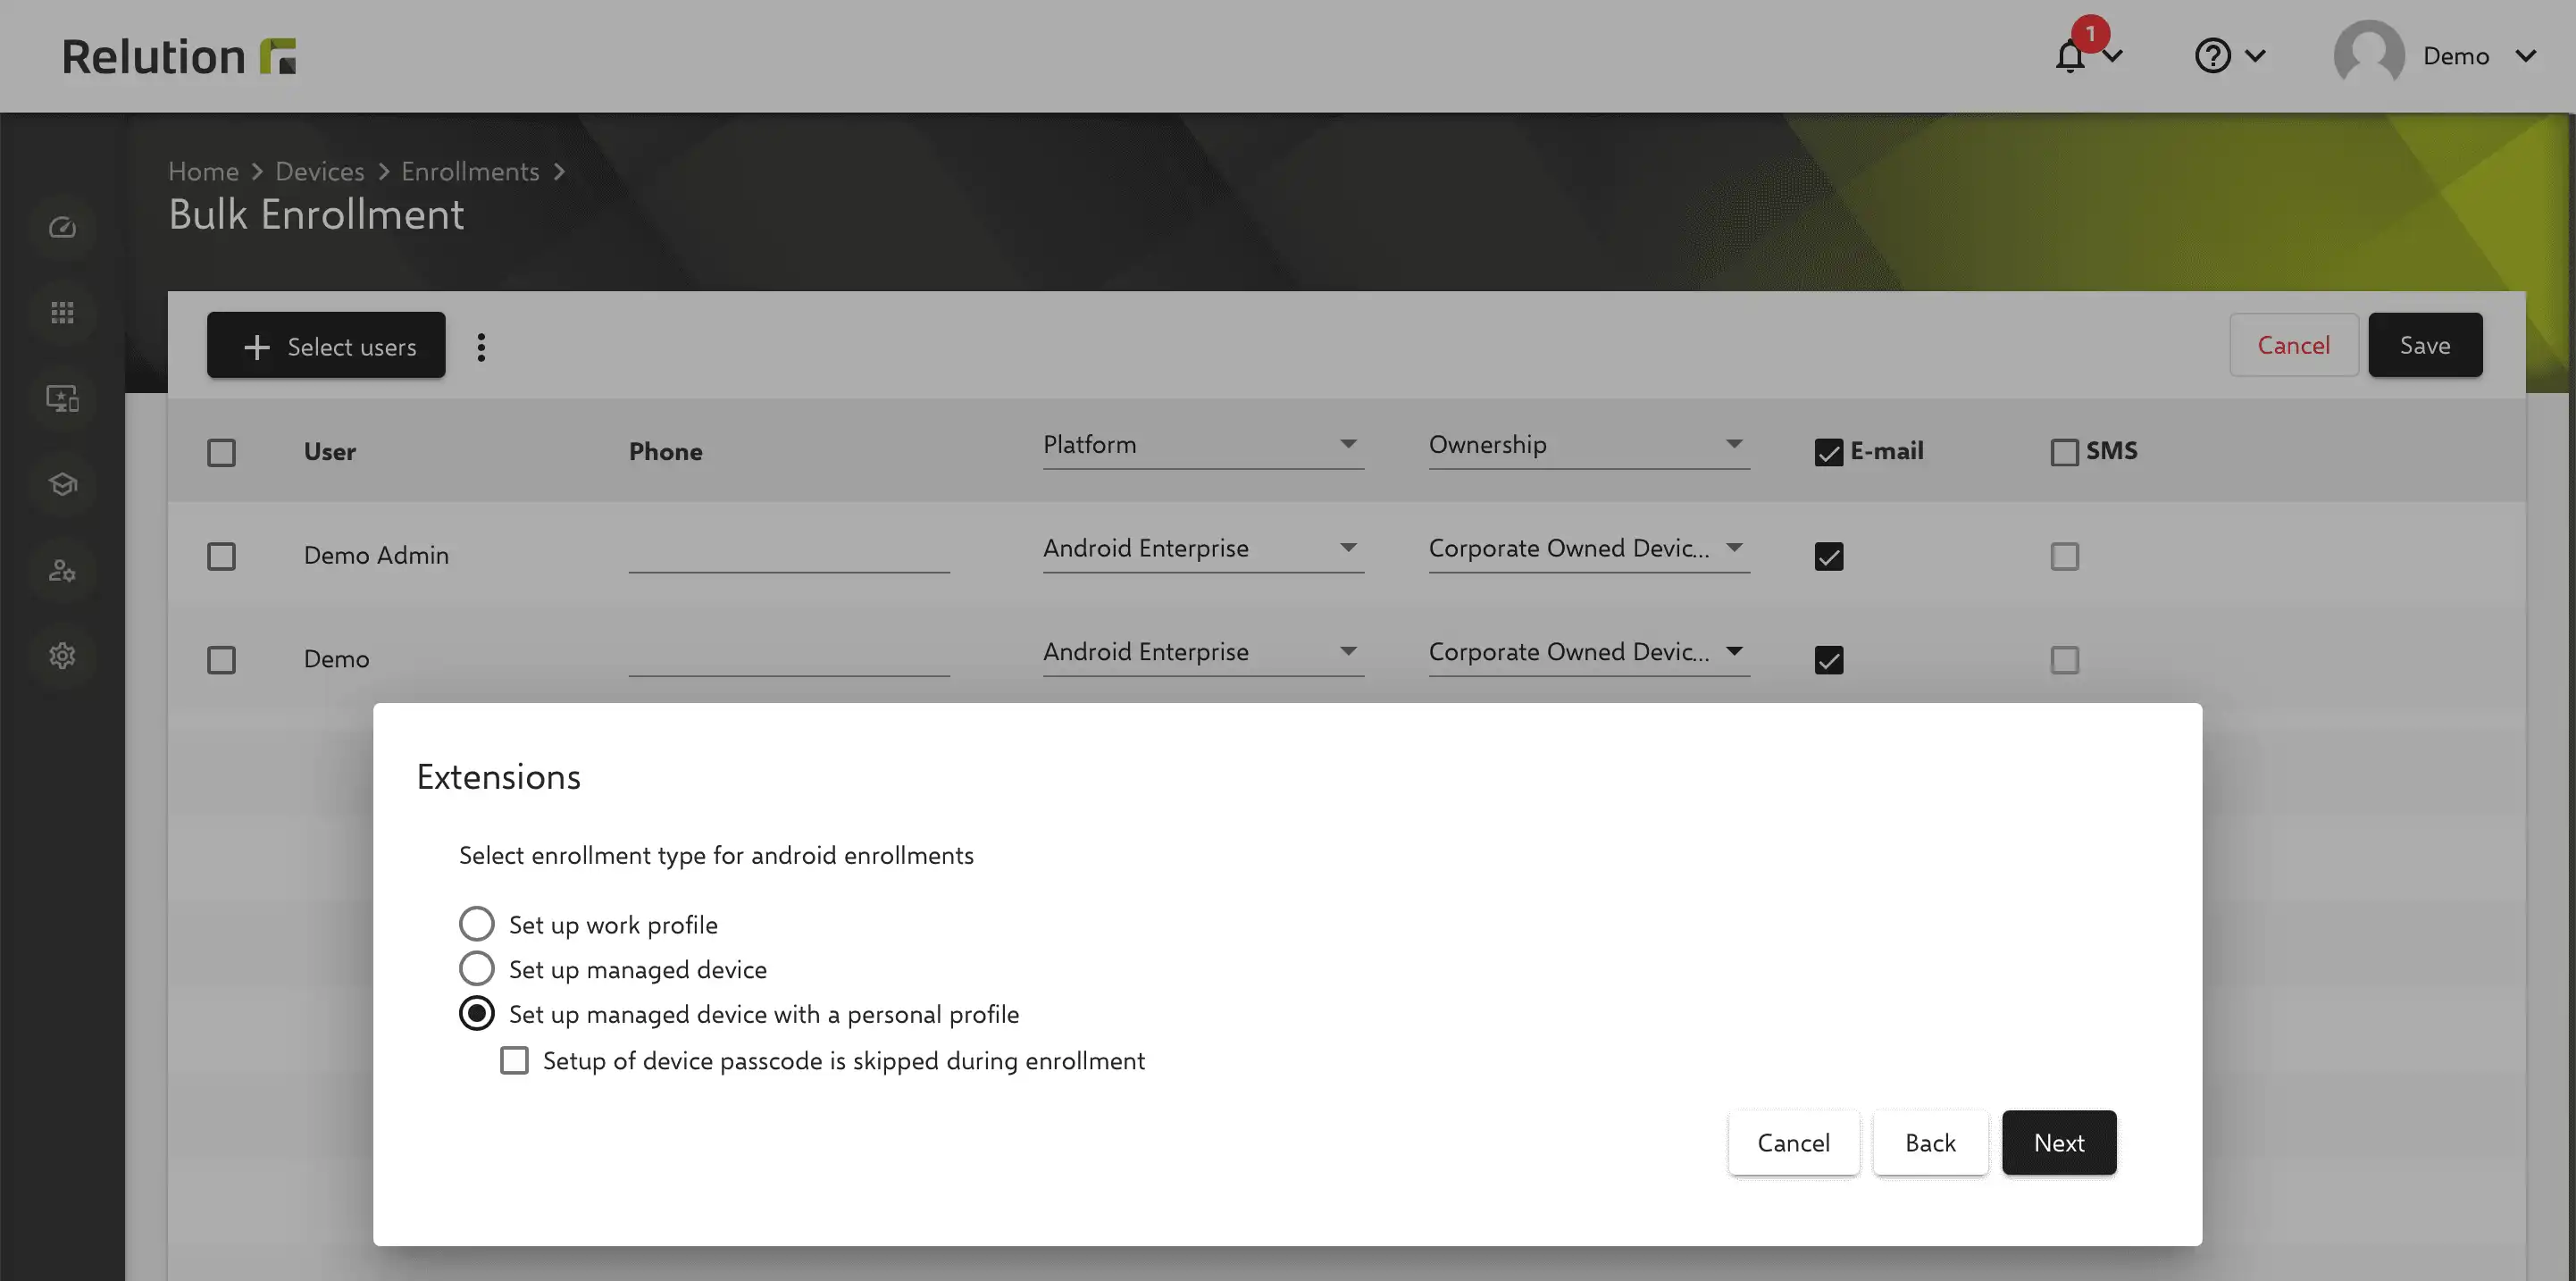Open Ownership dropdown for Demo row
The image size is (2576, 1281).
point(1589,653)
